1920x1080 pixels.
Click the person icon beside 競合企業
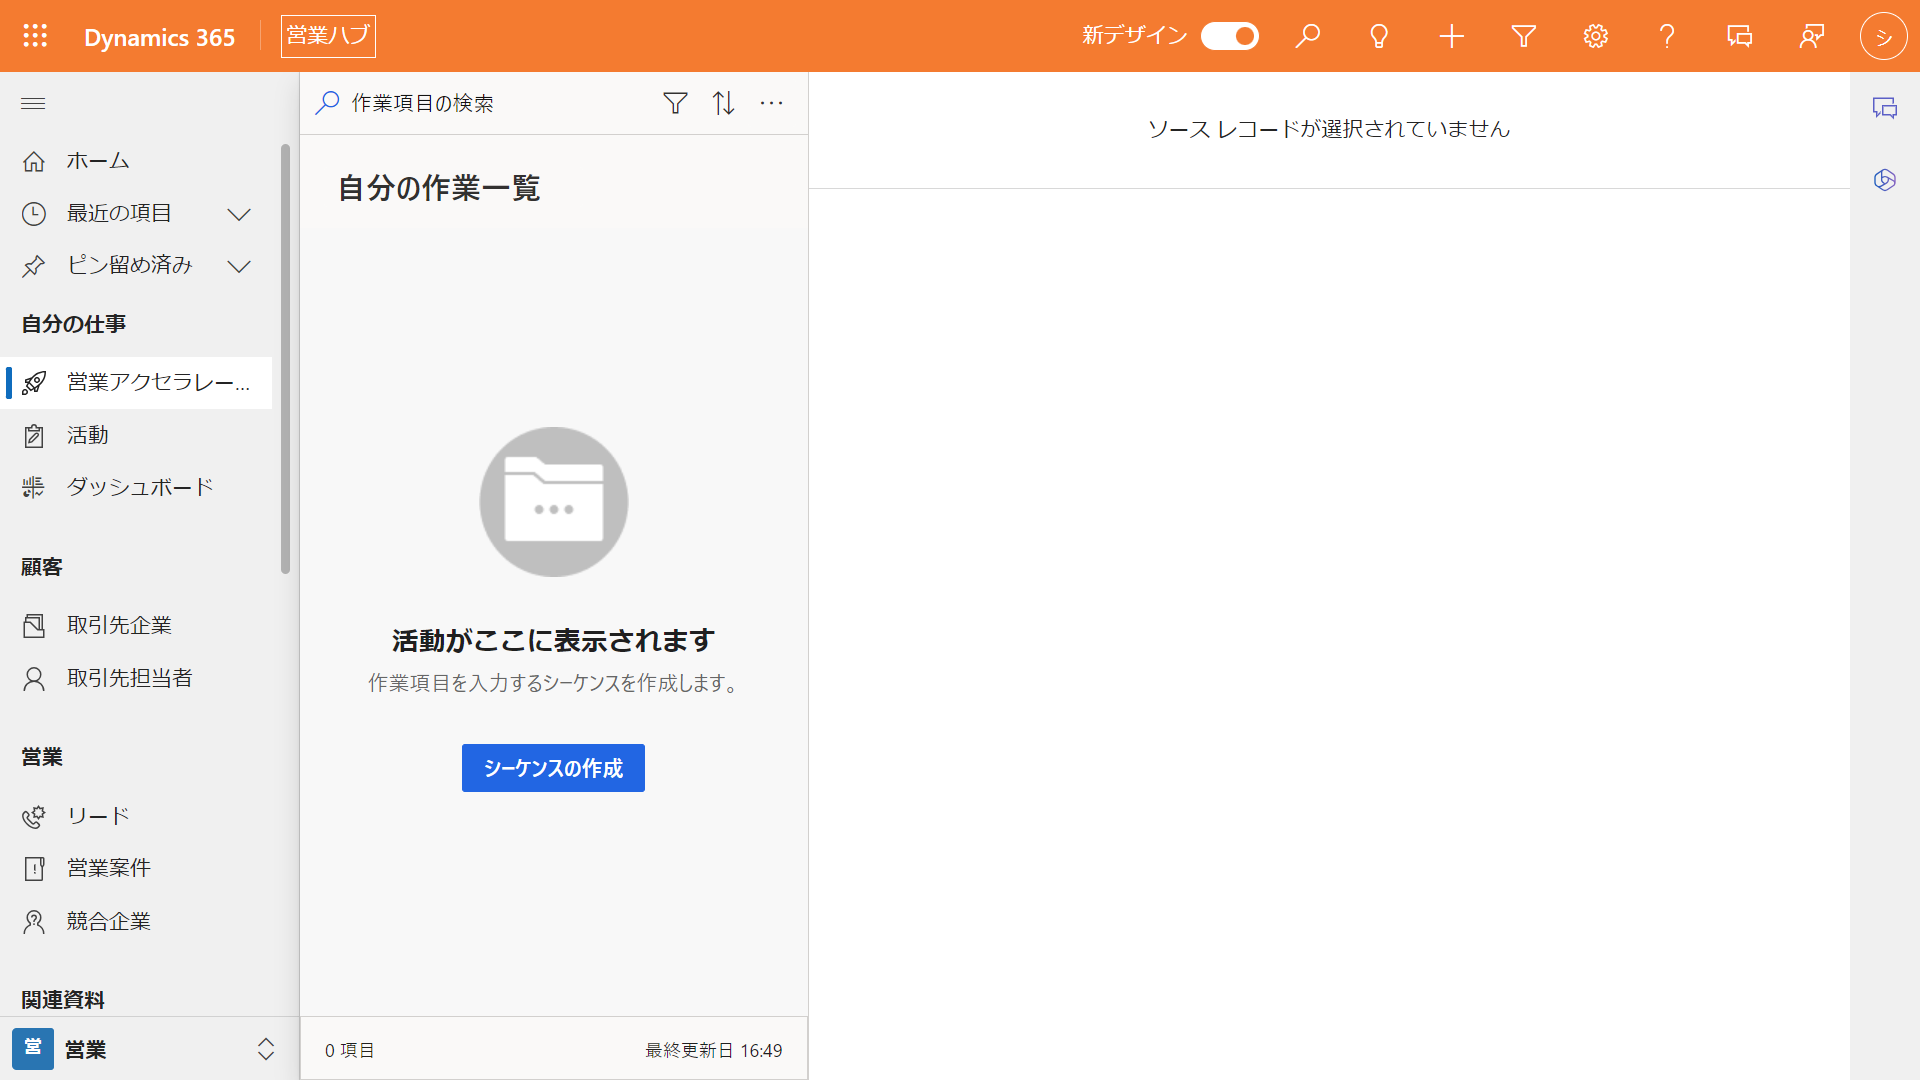coord(34,922)
